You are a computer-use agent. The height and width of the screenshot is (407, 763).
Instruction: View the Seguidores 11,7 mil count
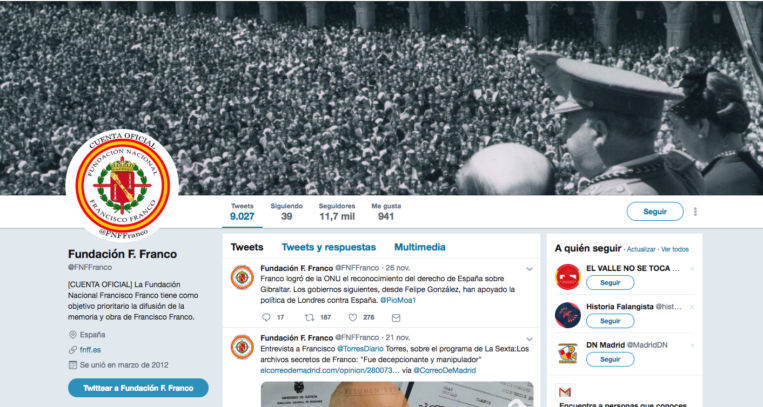click(x=337, y=212)
